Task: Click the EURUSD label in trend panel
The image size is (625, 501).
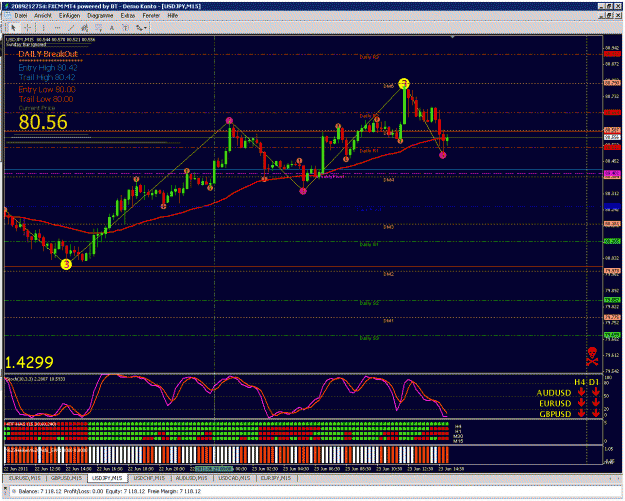Action: click(555, 403)
